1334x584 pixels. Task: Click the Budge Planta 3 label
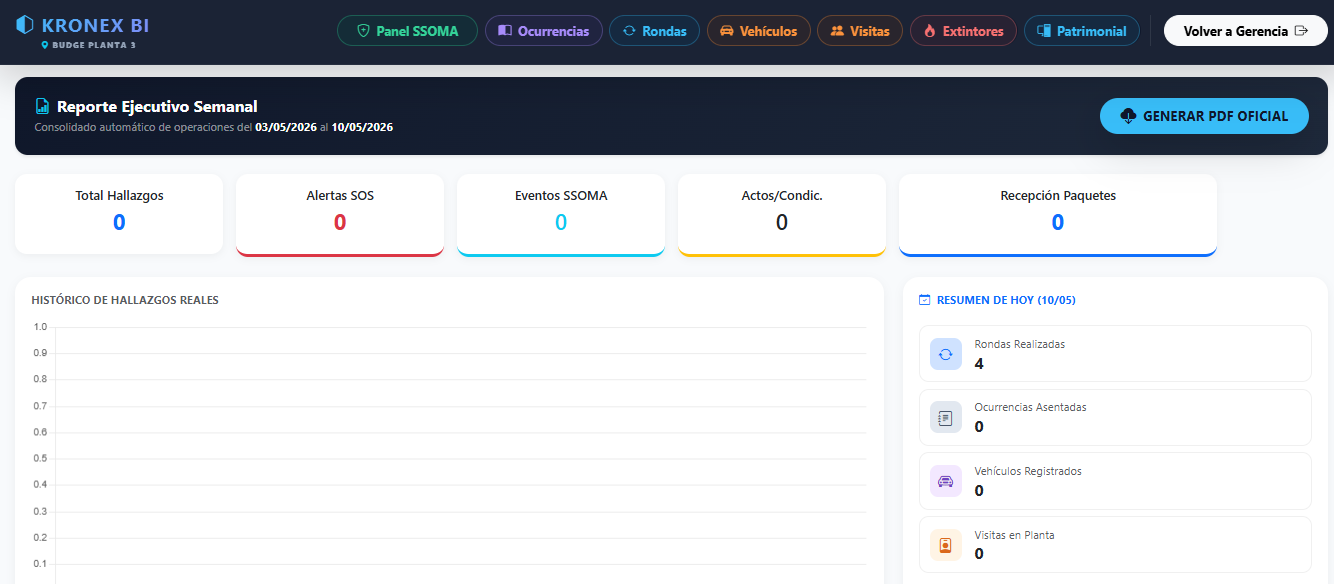(x=94, y=45)
